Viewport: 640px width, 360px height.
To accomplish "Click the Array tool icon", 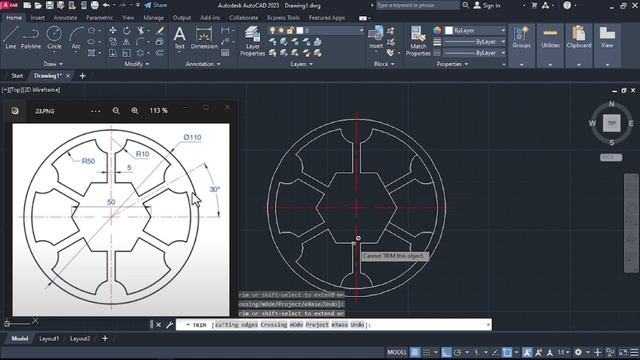I will [x=140, y=53].
